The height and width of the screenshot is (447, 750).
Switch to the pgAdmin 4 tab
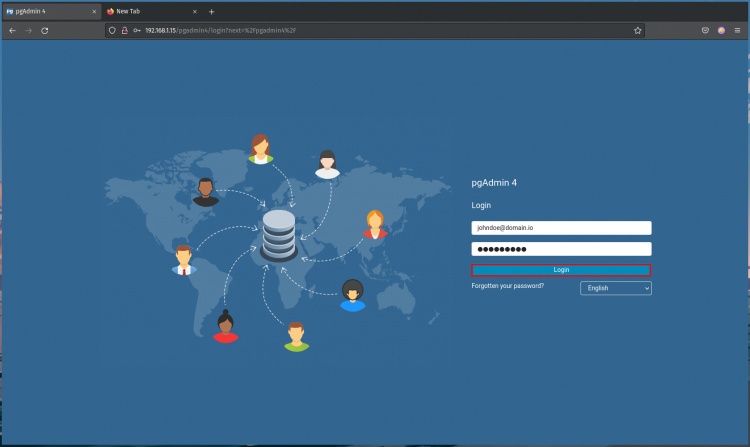(45, 11)
